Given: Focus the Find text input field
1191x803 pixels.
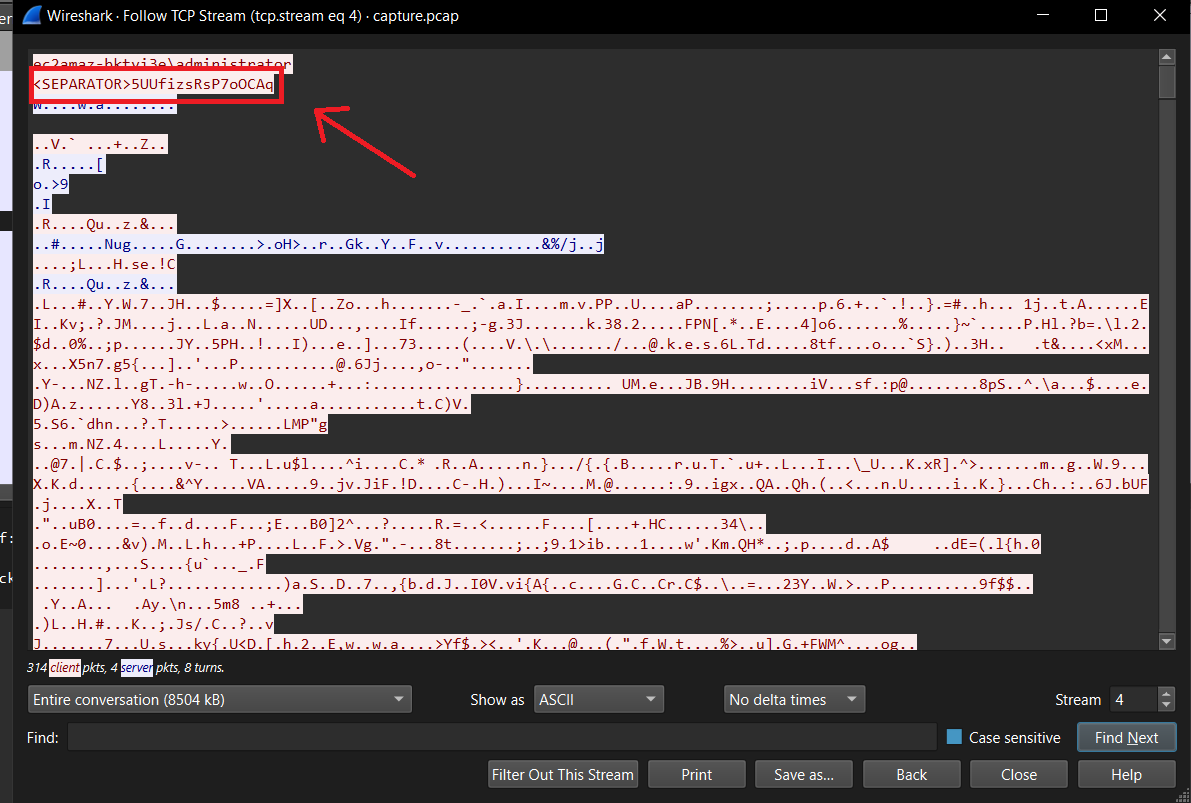Looking at the screenshot, I should click(501, 737).
